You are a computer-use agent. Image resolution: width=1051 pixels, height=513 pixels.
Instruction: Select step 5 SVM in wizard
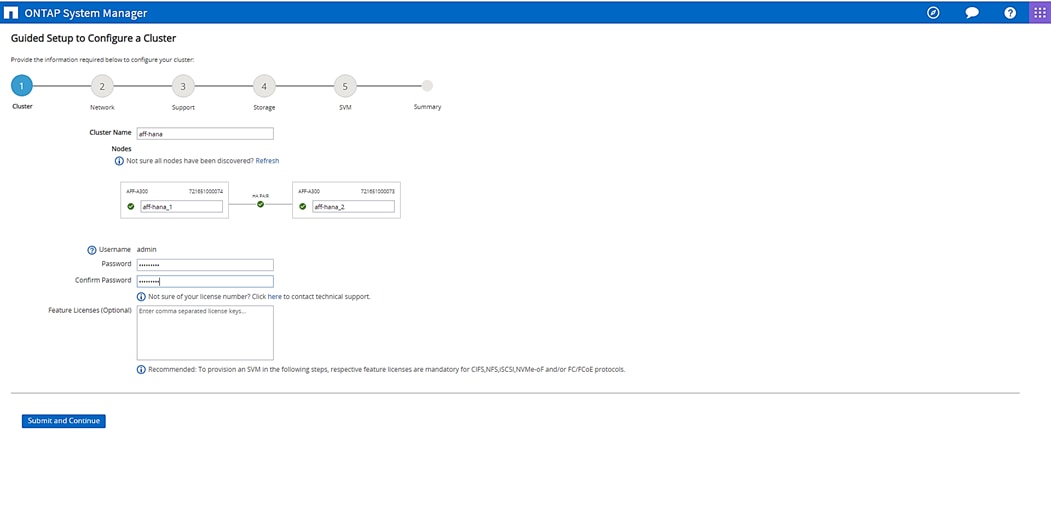click(345, 86)
